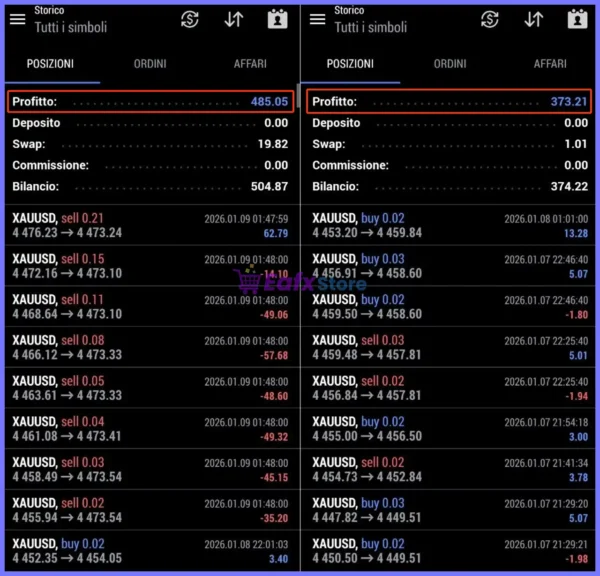The image size is (600, 576).
Task: Open buy 0.02 position with -1.80 loss
Action: point(448,307)
